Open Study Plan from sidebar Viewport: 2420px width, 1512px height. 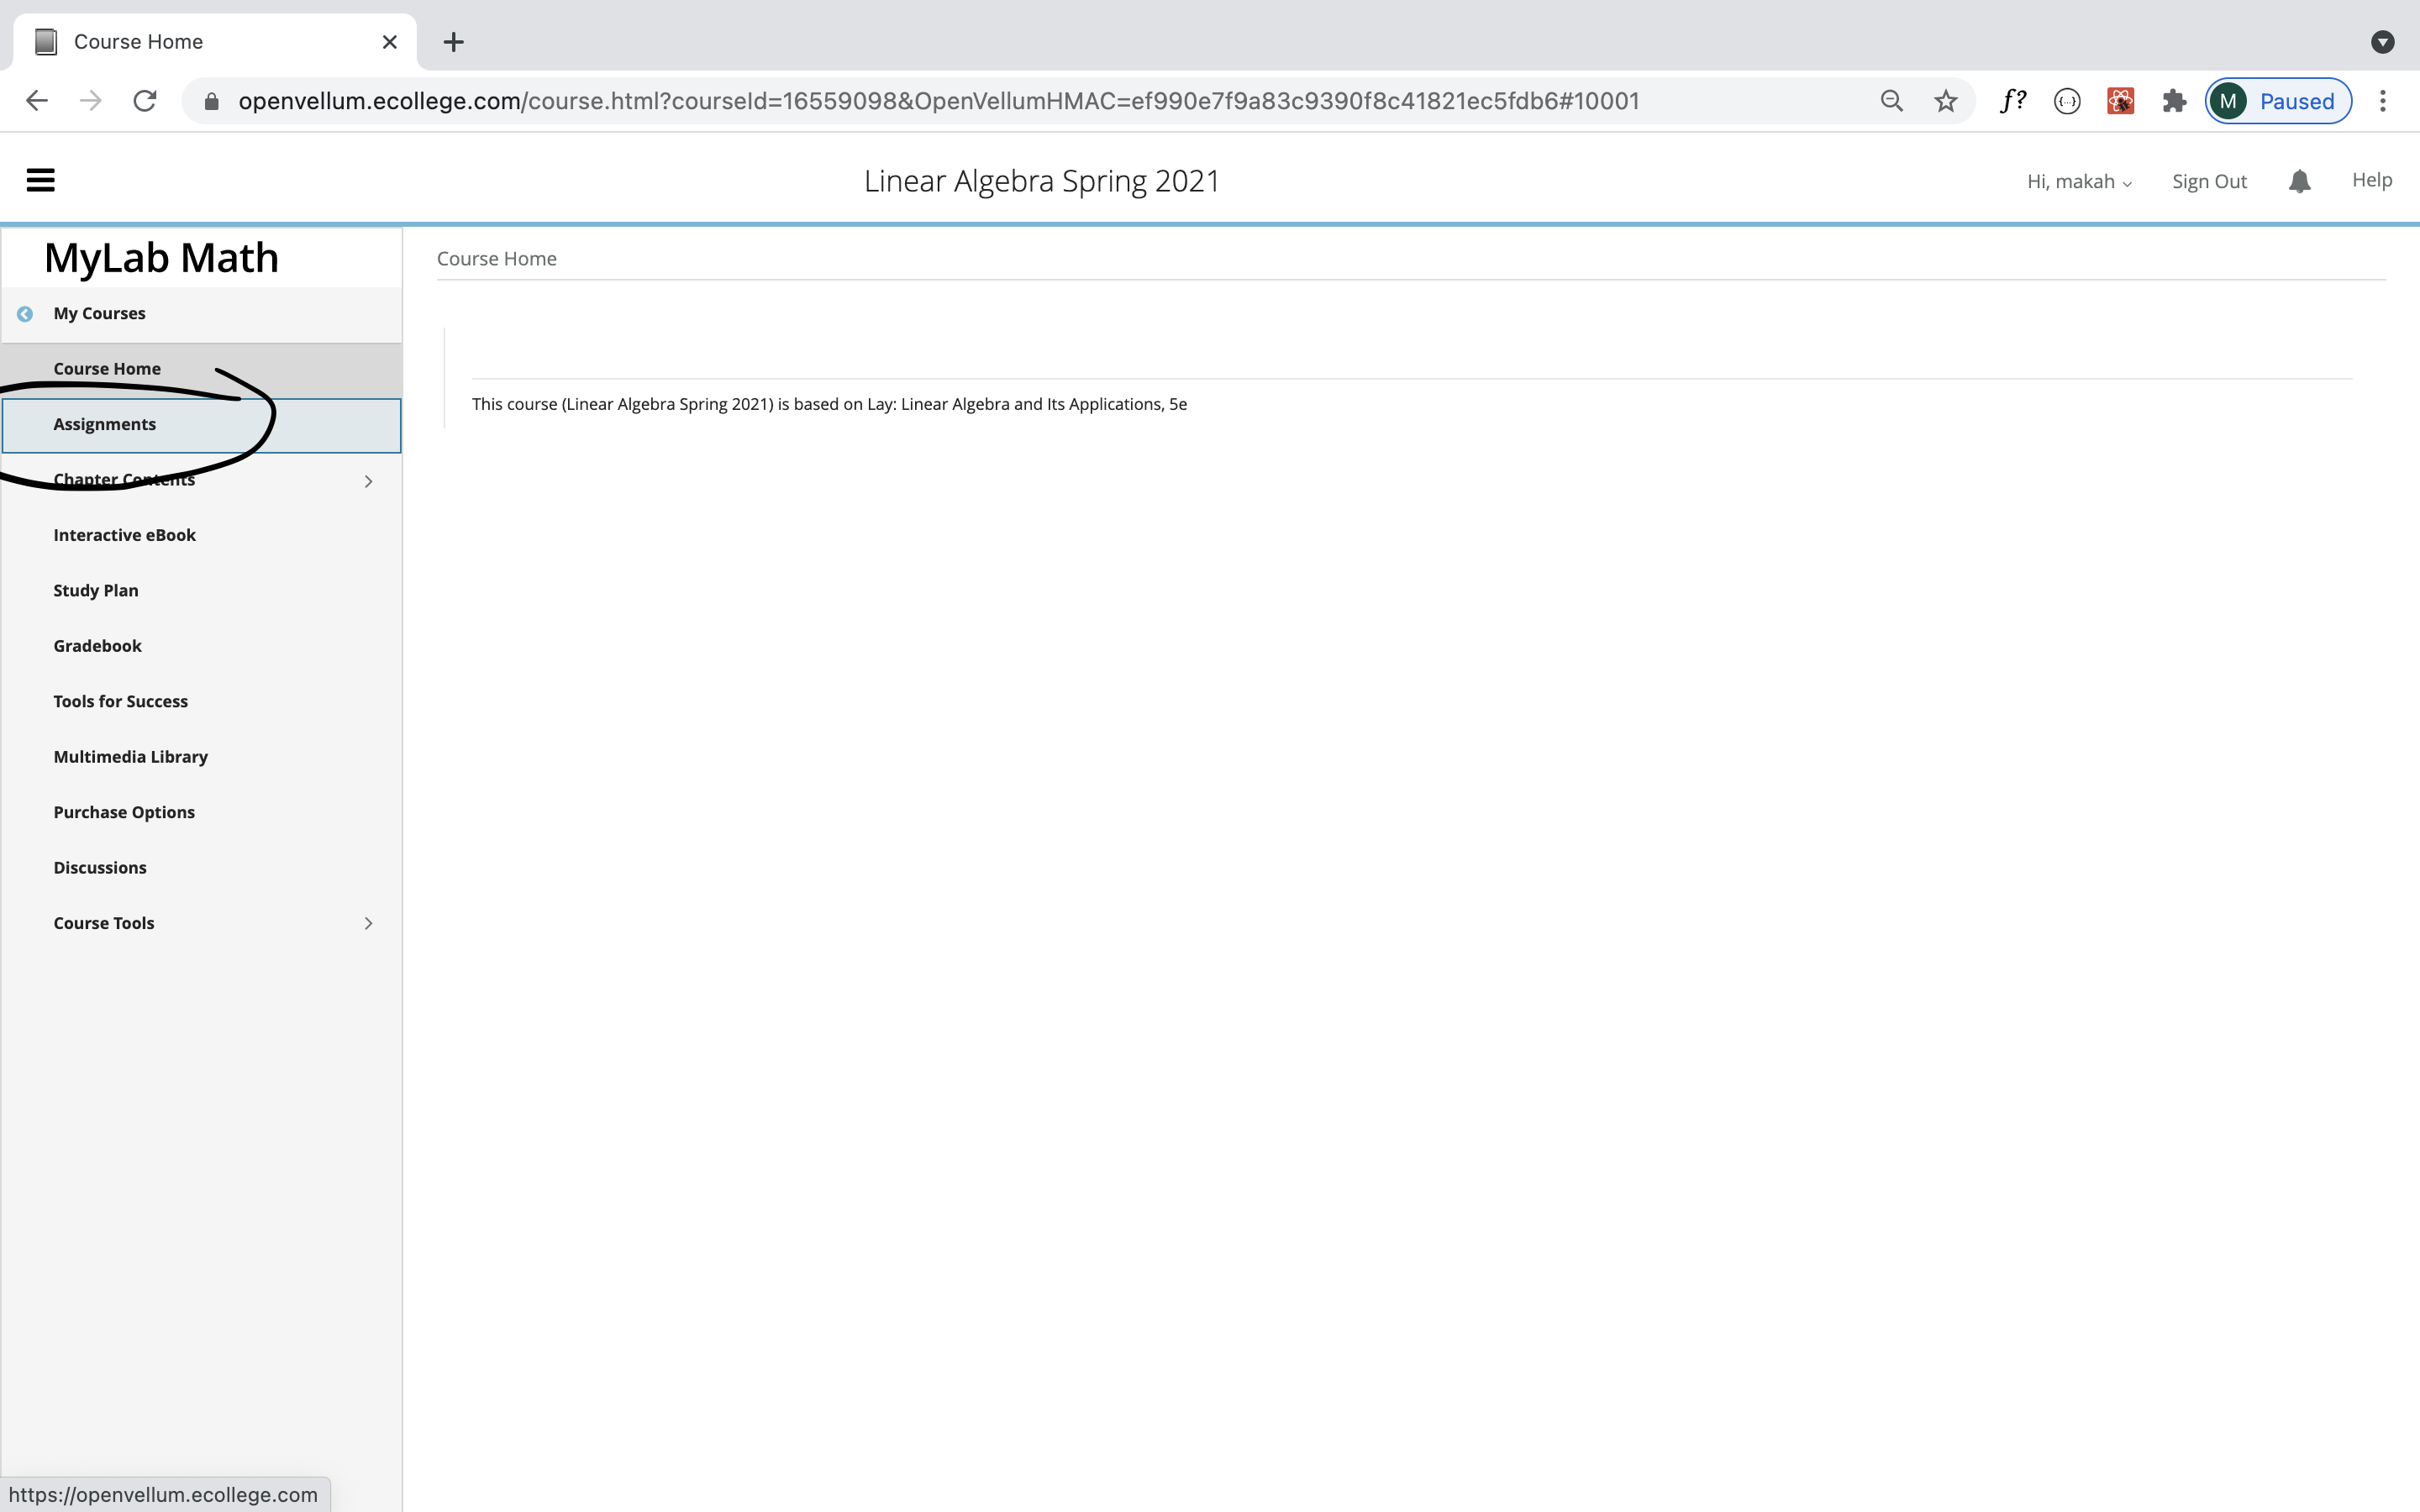[96, 590]
